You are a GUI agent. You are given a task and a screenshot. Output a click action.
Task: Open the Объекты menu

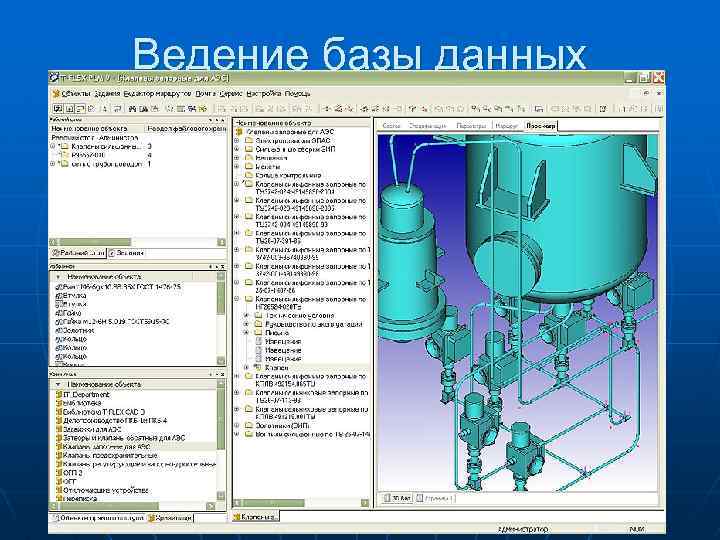tap(76, 94)
